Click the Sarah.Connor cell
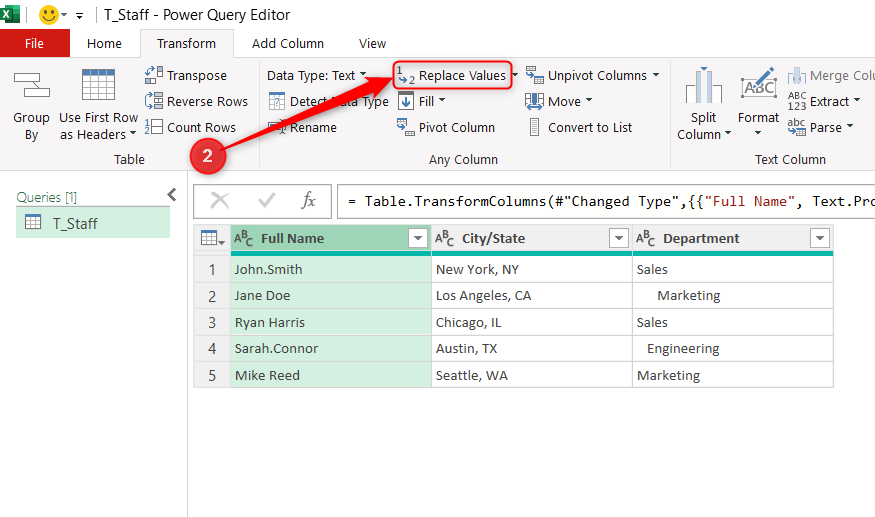The image size is (875, 517). tap(330, 349)
